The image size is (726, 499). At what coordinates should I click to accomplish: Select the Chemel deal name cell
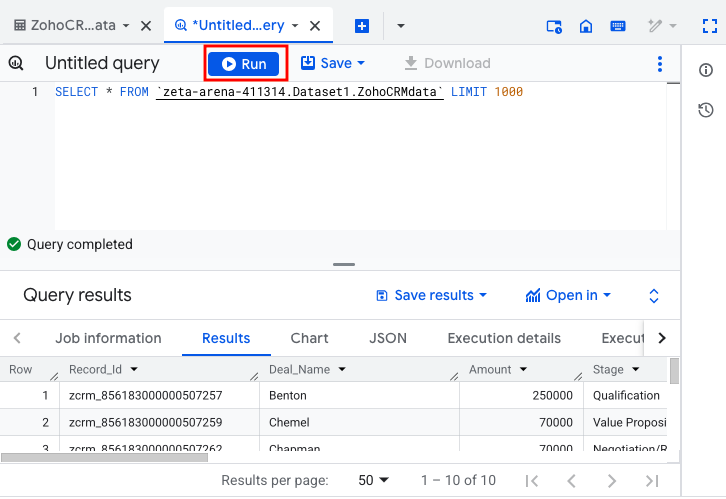[x=359, y=422]
